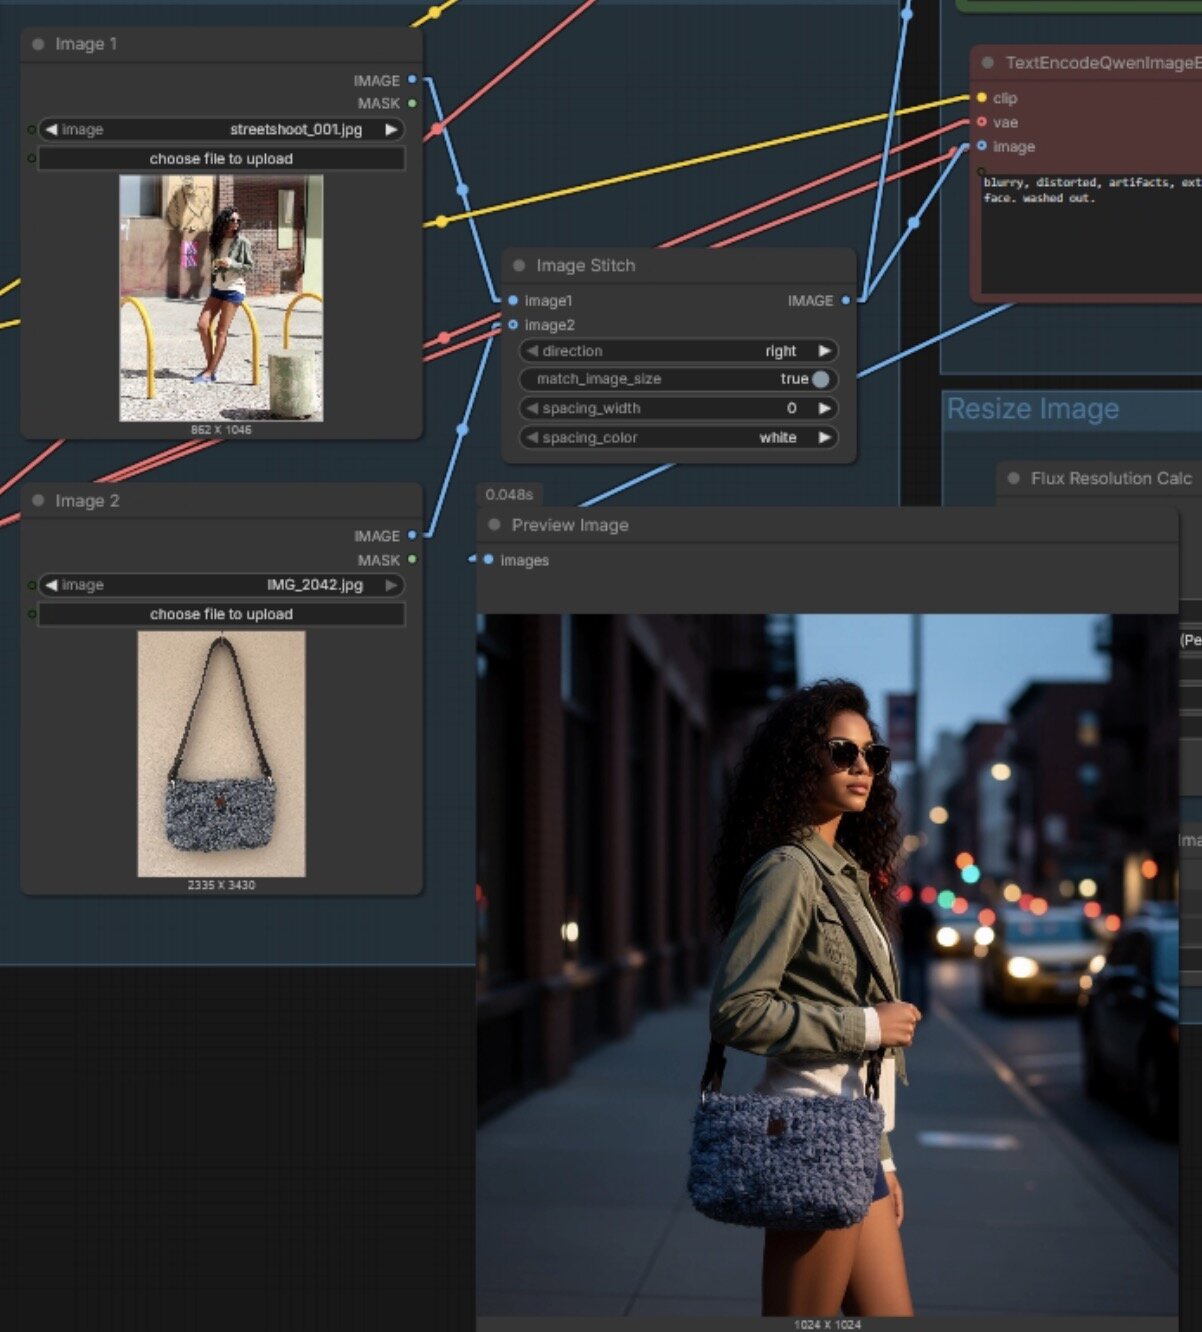Decrease spacing_width value

(x=532, y=408)
